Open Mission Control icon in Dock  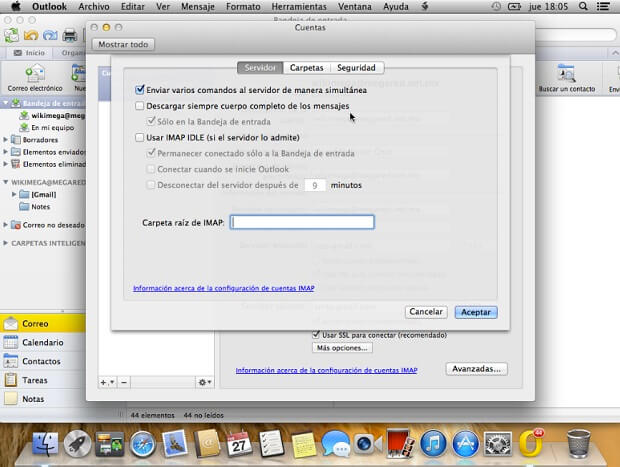[x=110, y=444]
